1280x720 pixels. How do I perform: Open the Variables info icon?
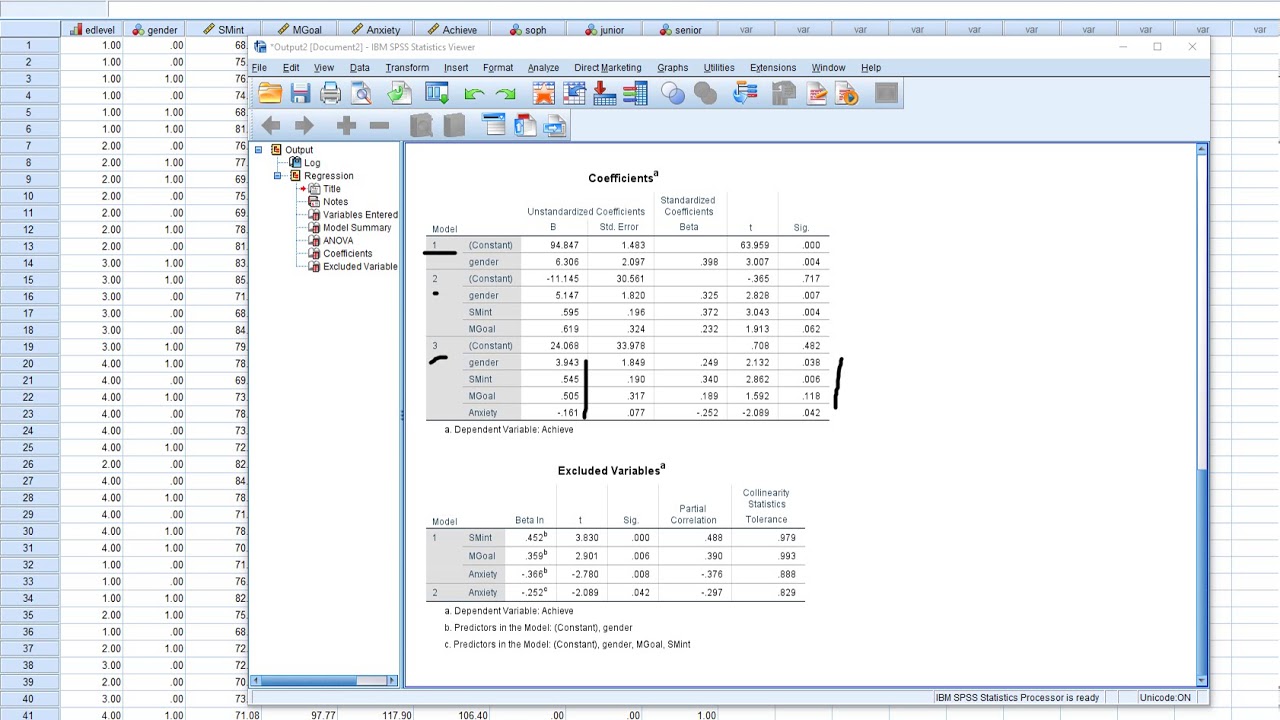pos(635,94)
